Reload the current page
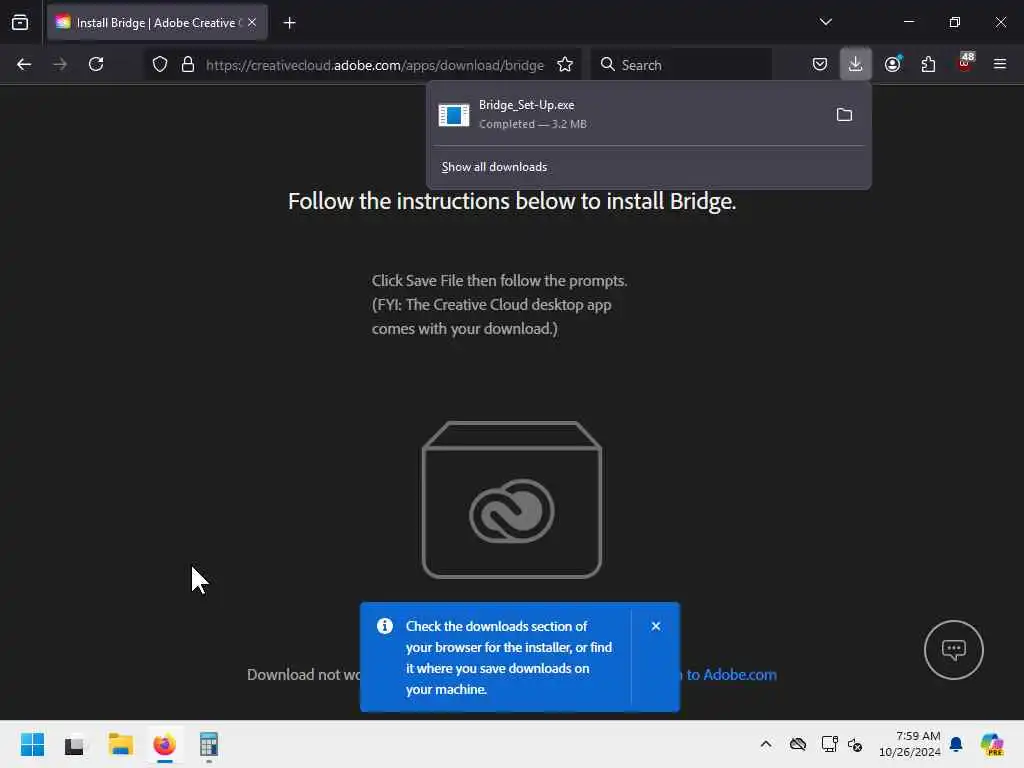The width and height of the screenshot is (1024, 768). [x=96, y=65]
